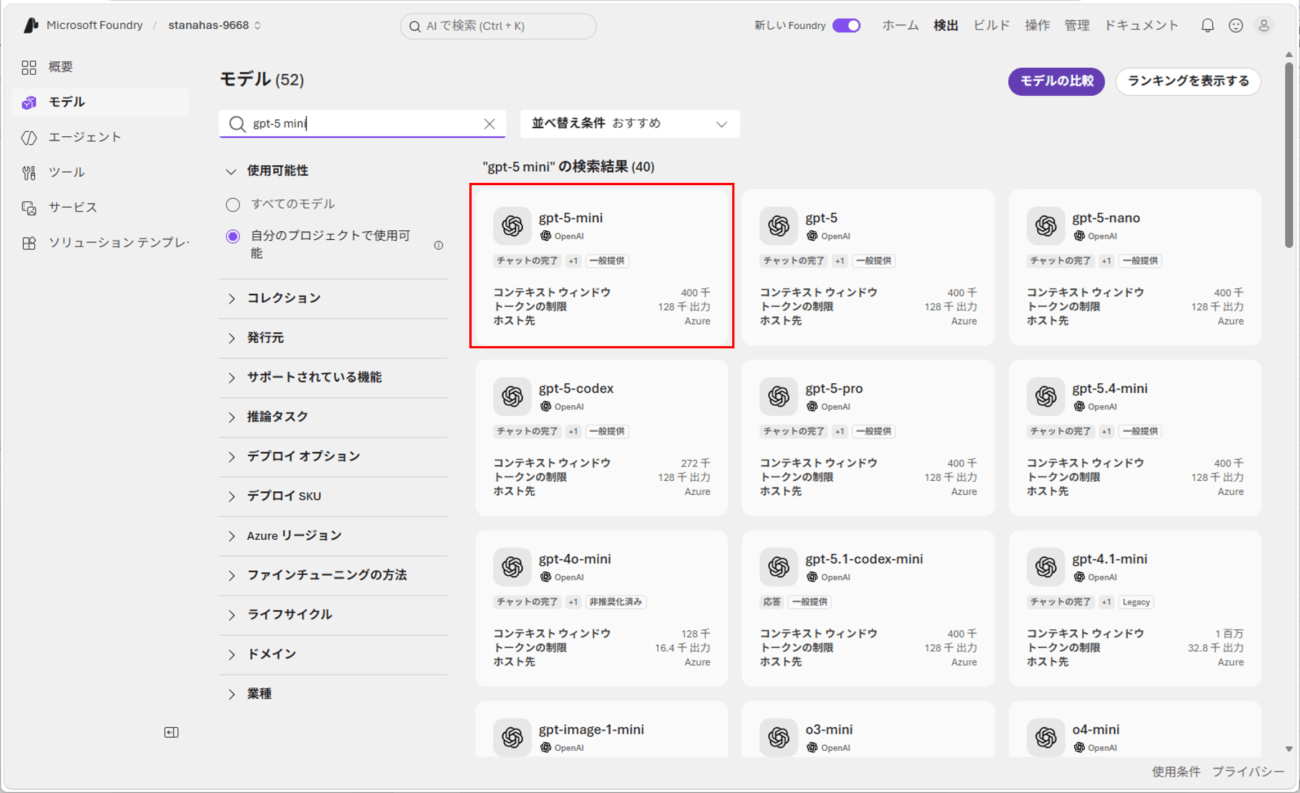
Task: Click the info icon beside 自分のプロジェクトで使用可能
Action: pos(438,245)
